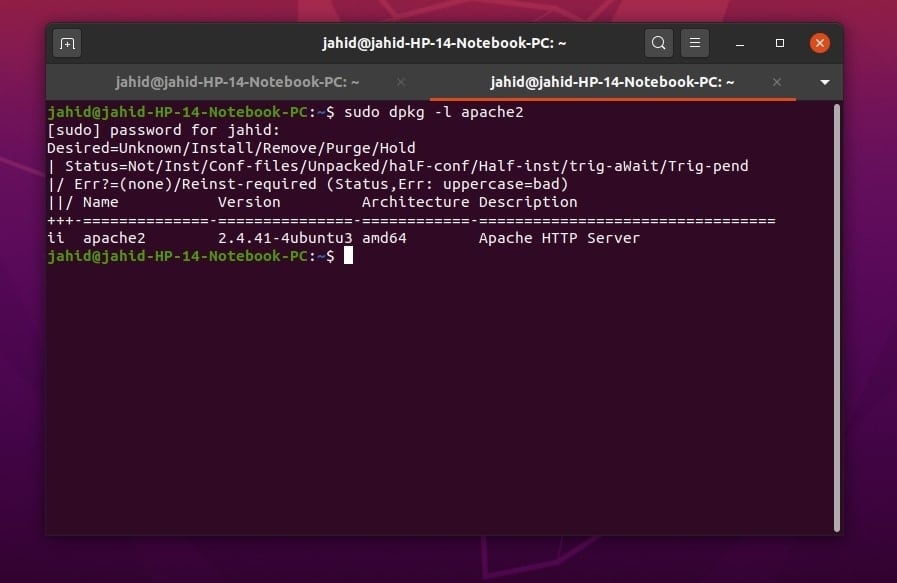
Task: Open the hamburger menu
Action: tap(694, 43)
